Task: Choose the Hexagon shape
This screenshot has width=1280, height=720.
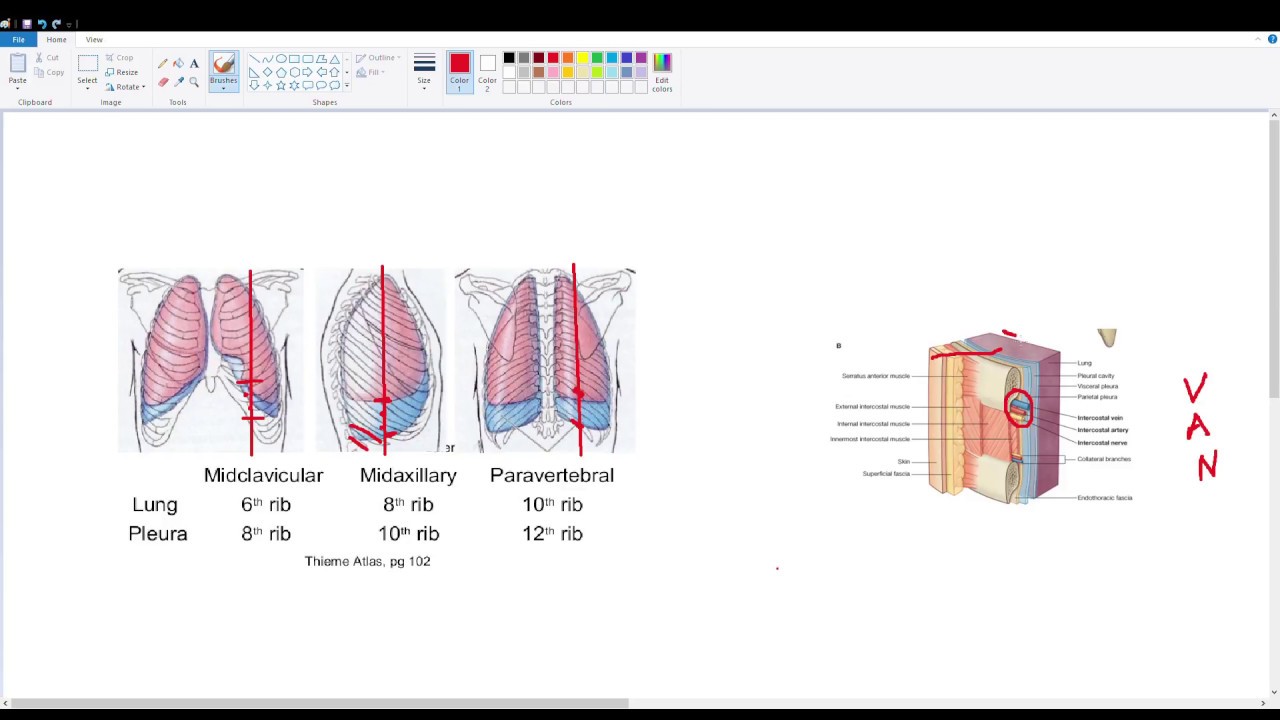Action: click(294, 72)
